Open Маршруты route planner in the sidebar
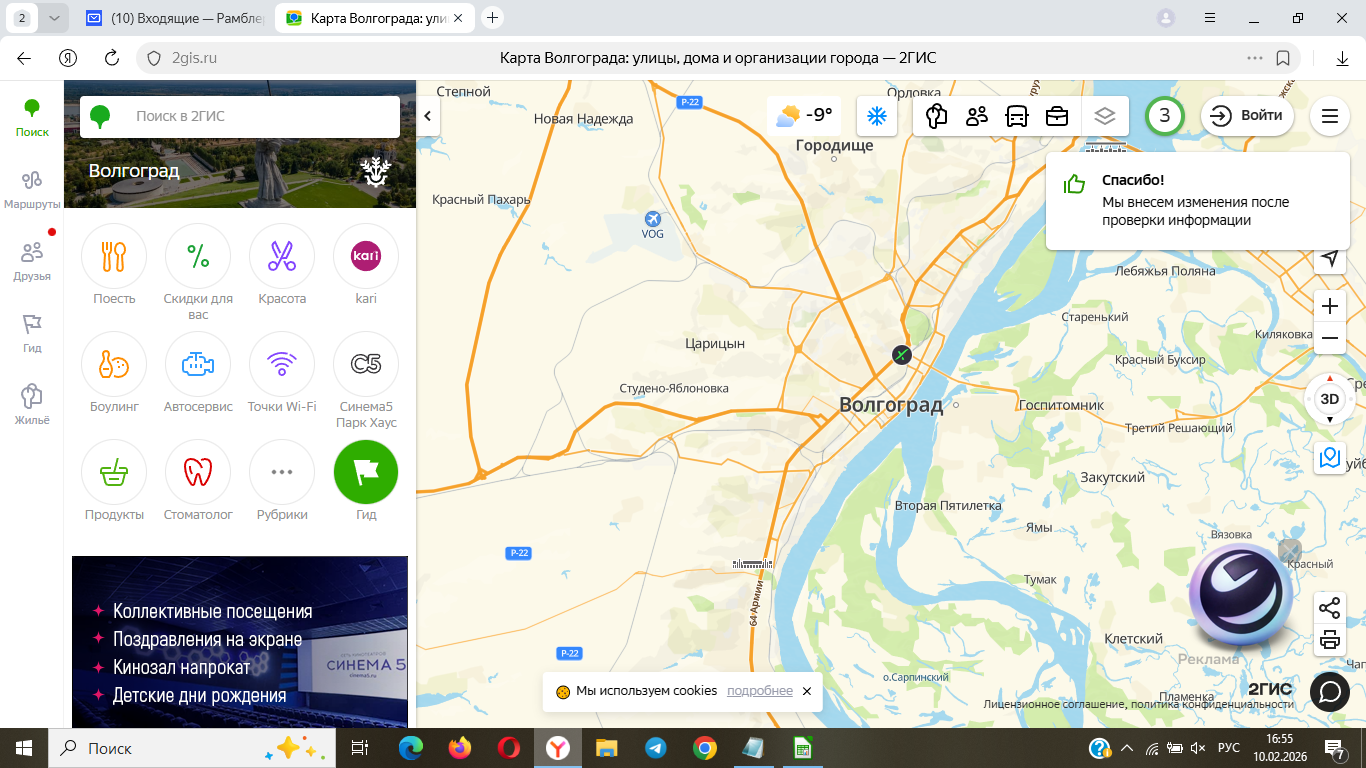The image size is (1366, 768). pyautogui.click(x=32, y=189)
